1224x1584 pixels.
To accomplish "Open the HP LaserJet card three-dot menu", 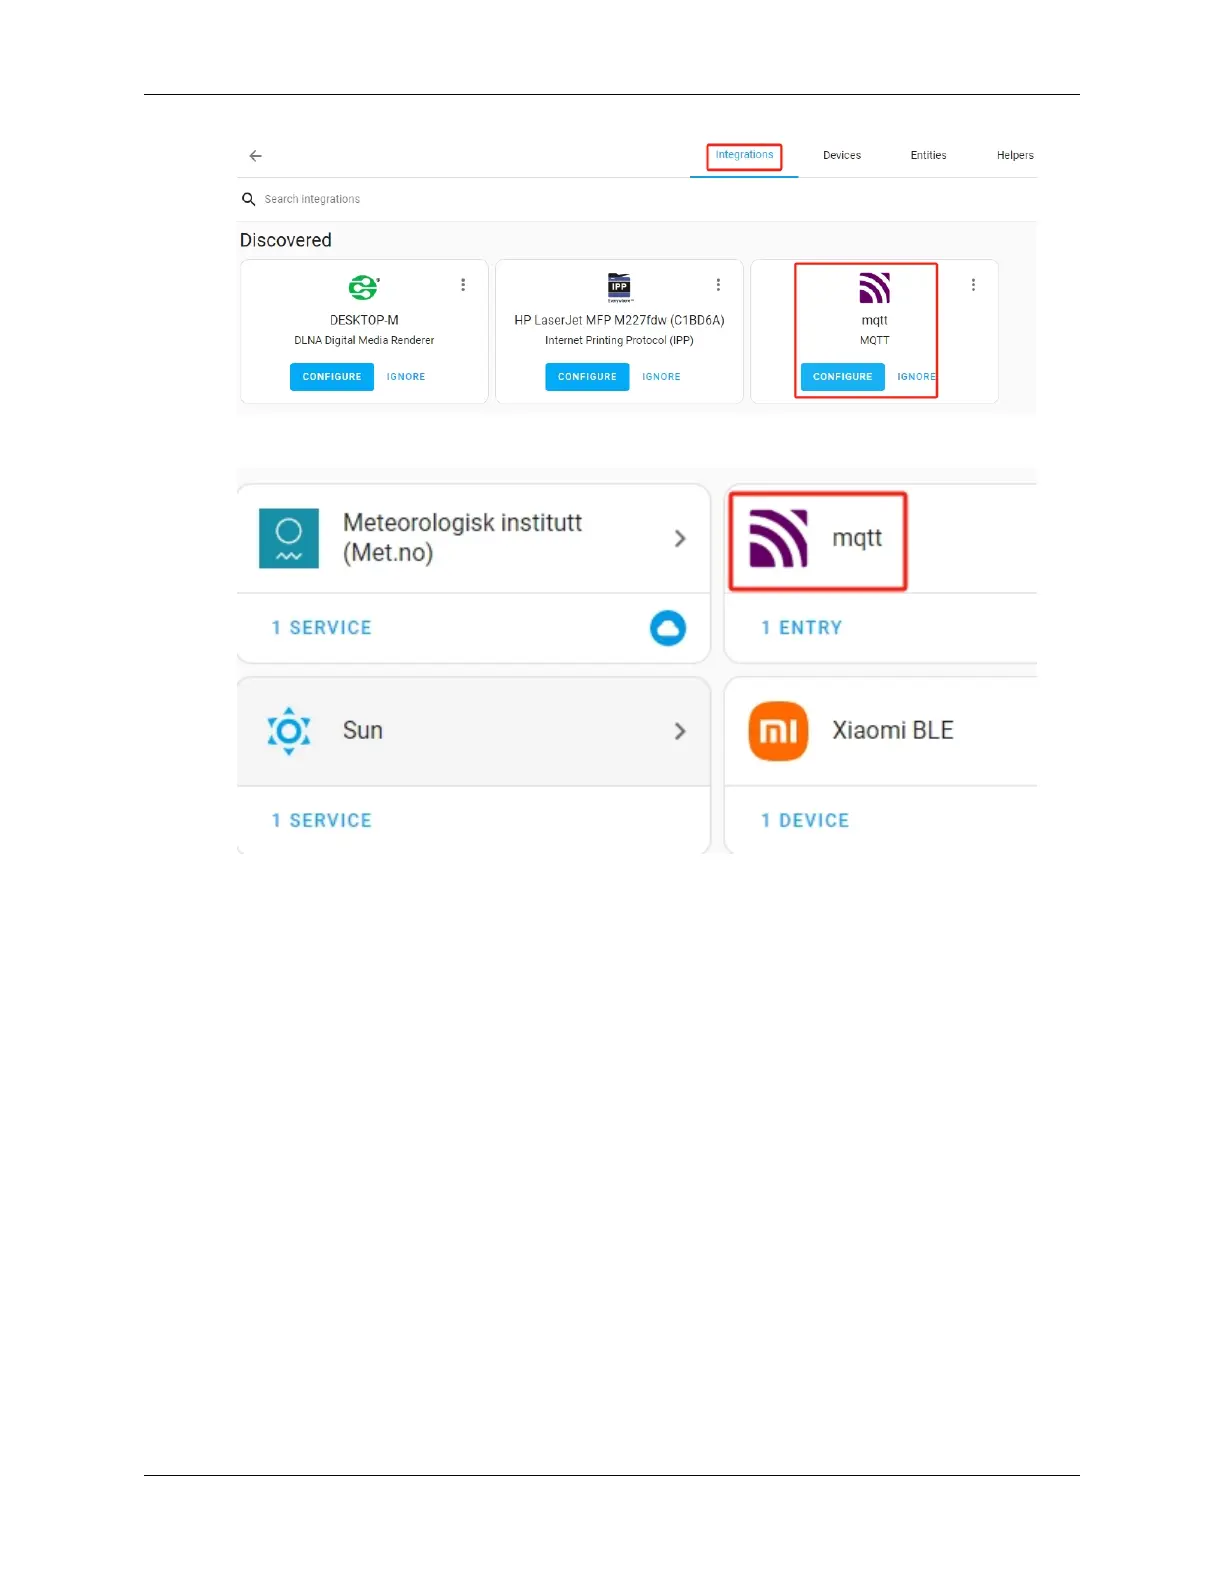I will [x=718, y=285].
